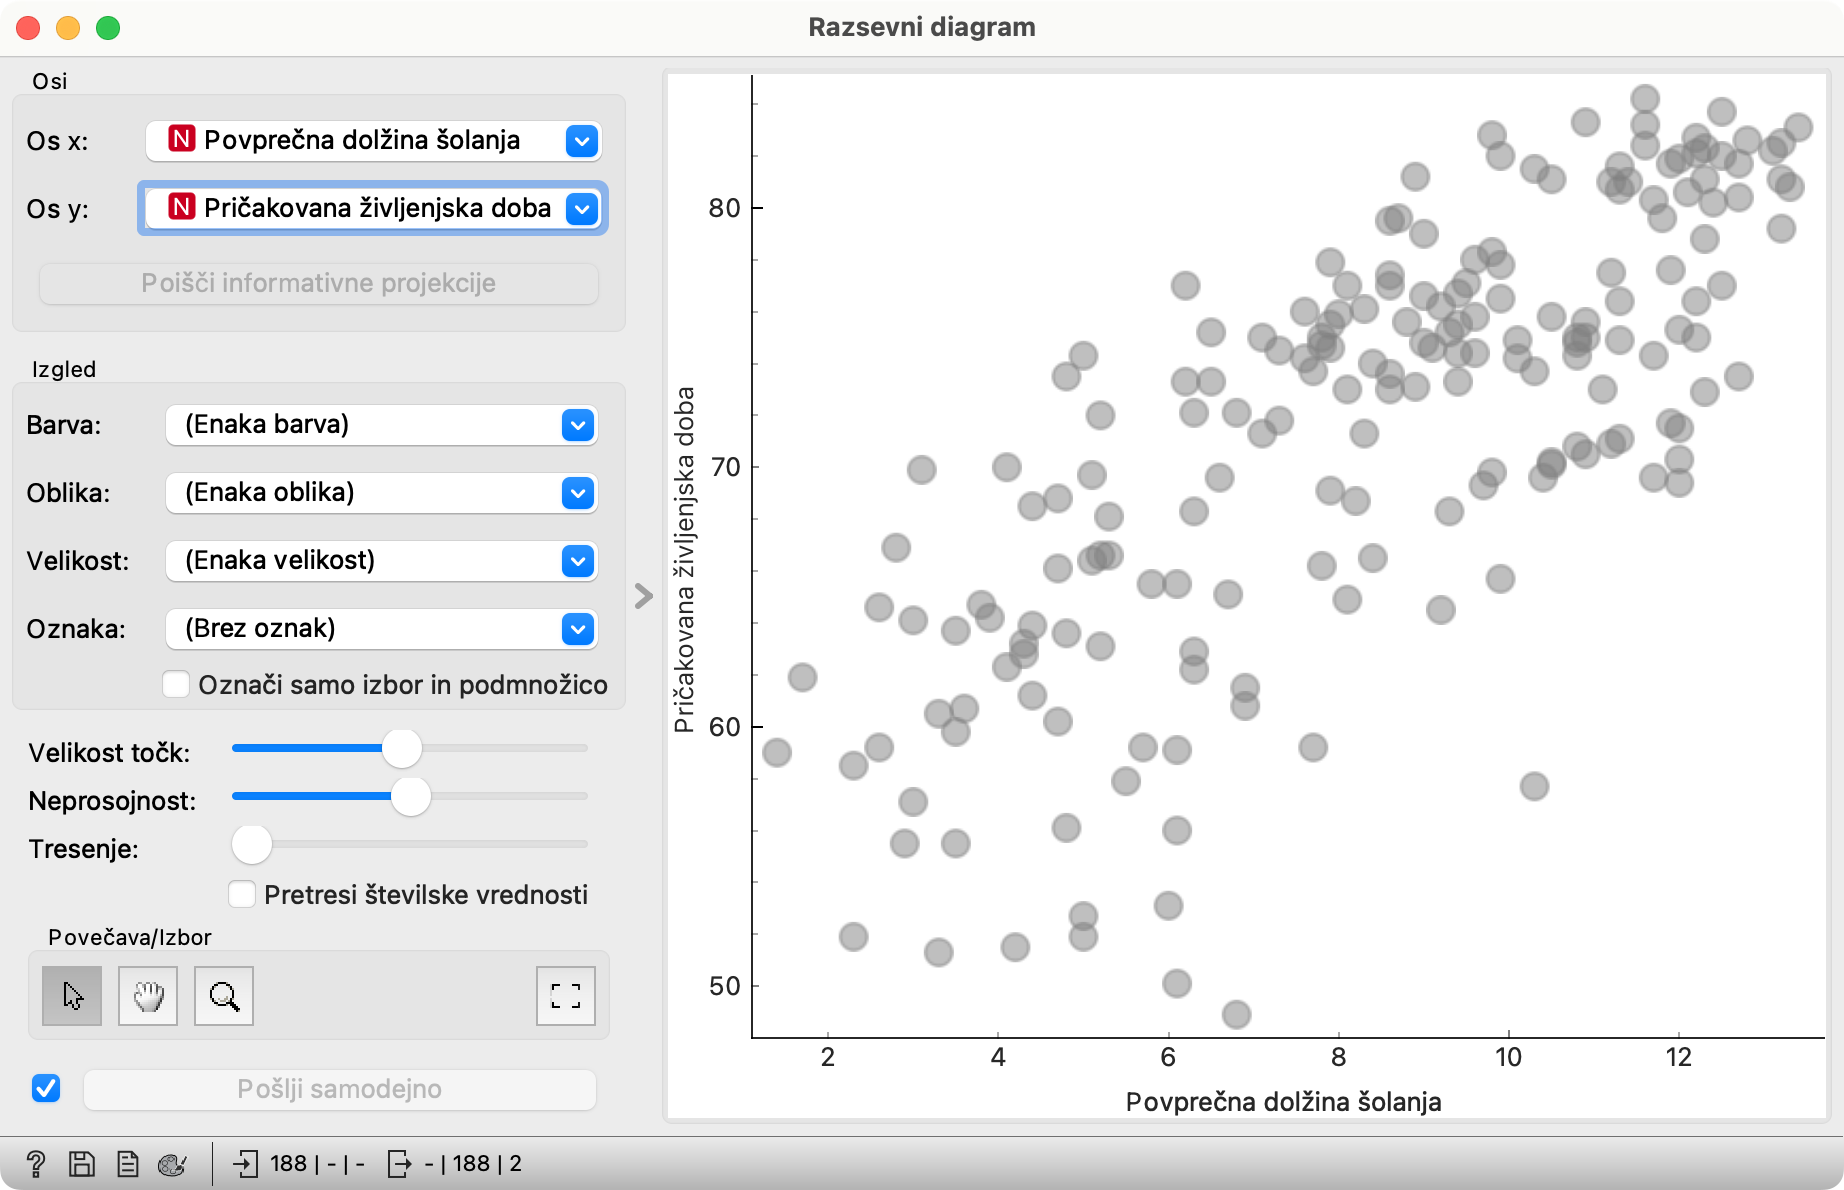Screen dimensions: 1844x1190
Task: Check Pretresi številske vrednosti option
Action: 242,894
